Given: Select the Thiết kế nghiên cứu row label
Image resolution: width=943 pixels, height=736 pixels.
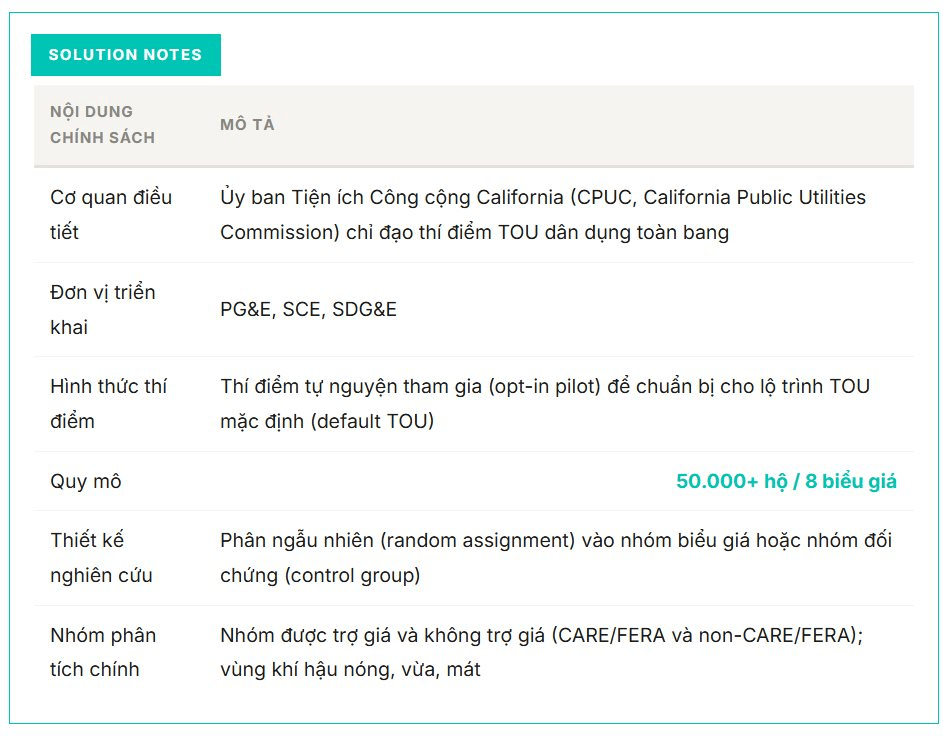Looking at the screenshot, I should point(101,557).
